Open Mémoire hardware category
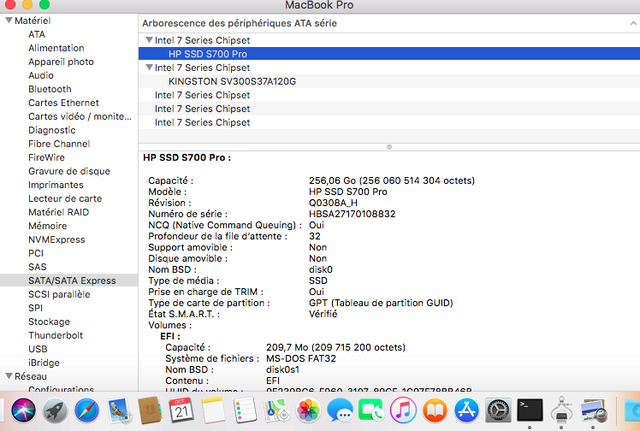 (x=48, y=226)
